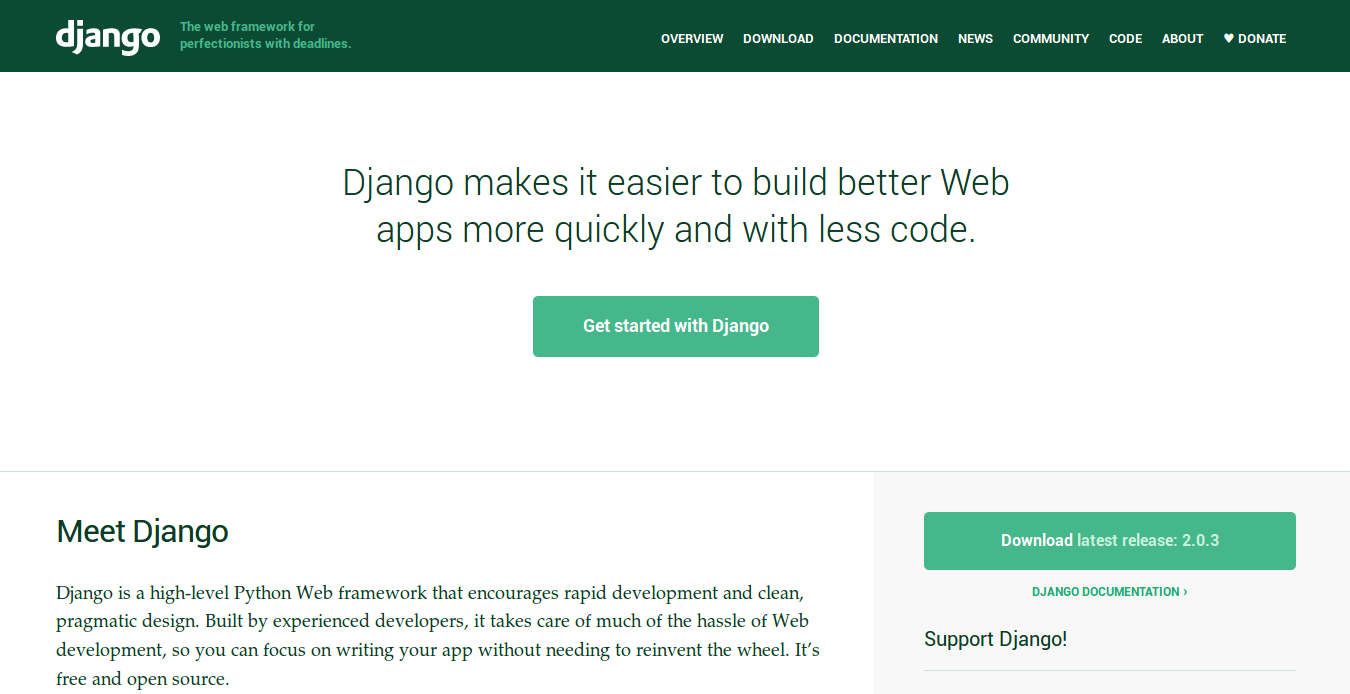Click the heart Donate link

pyautogui.click(x=1255, y=39)
